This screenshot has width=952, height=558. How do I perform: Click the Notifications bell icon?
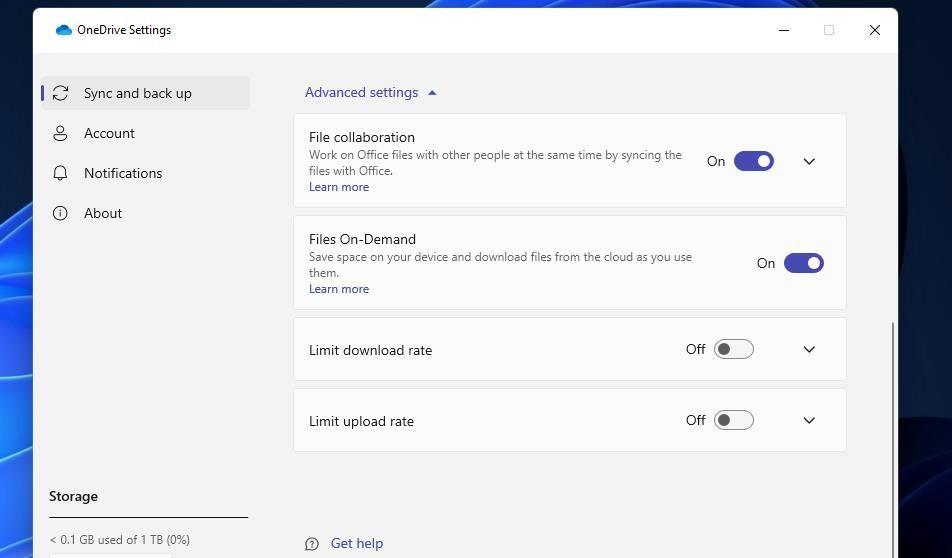(60, 173)
